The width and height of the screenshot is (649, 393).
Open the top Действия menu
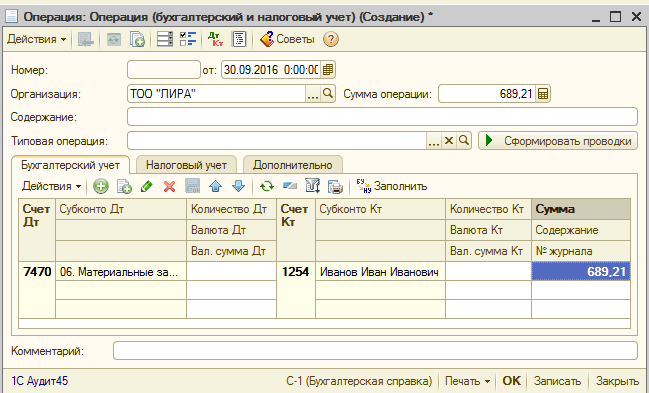click(36, 39)
